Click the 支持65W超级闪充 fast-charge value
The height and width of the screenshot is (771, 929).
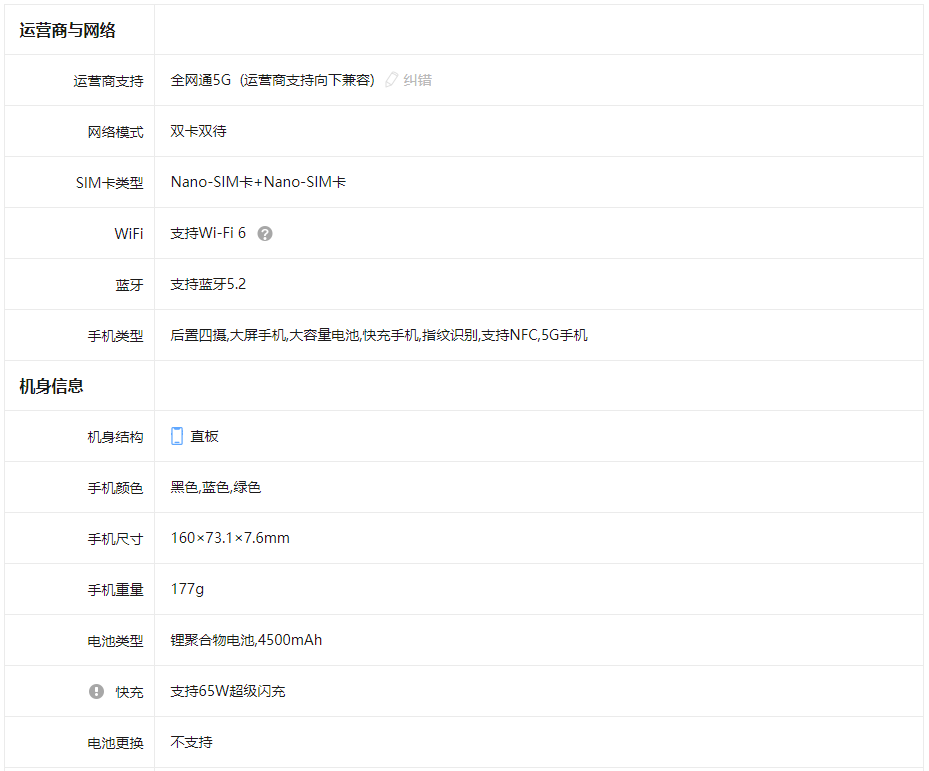tap(226, 690)
